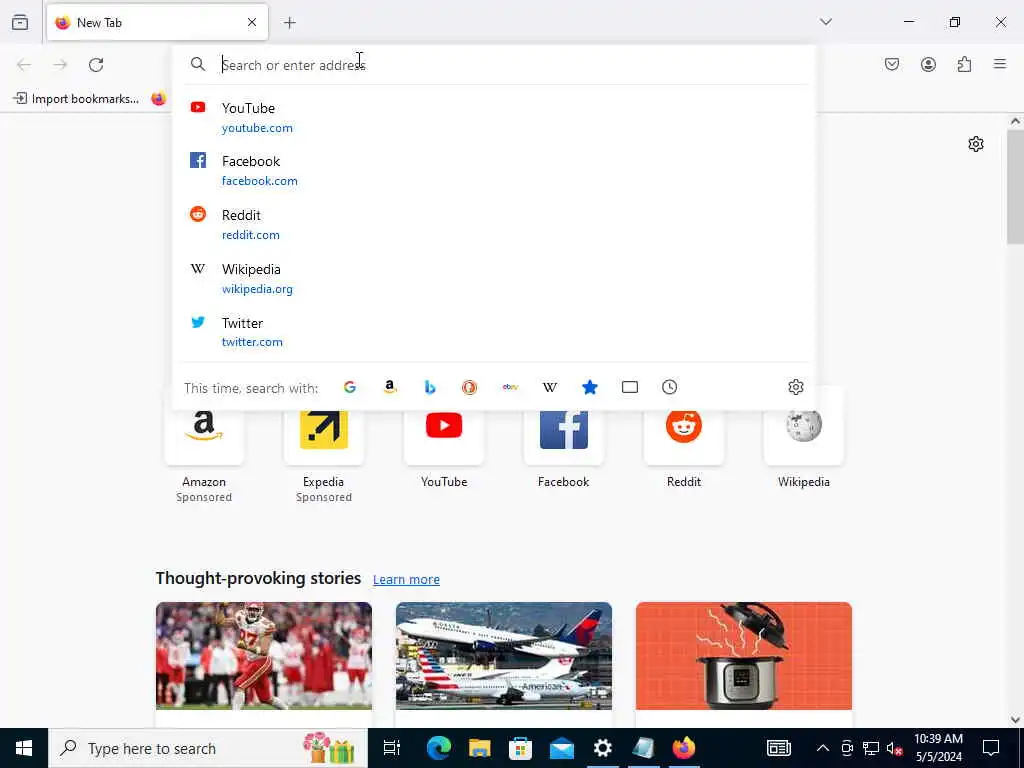Screen dimensions: 1024x768
Task: Choose Reddit suggestion in address dropdown
Action: tap(494, 224)
